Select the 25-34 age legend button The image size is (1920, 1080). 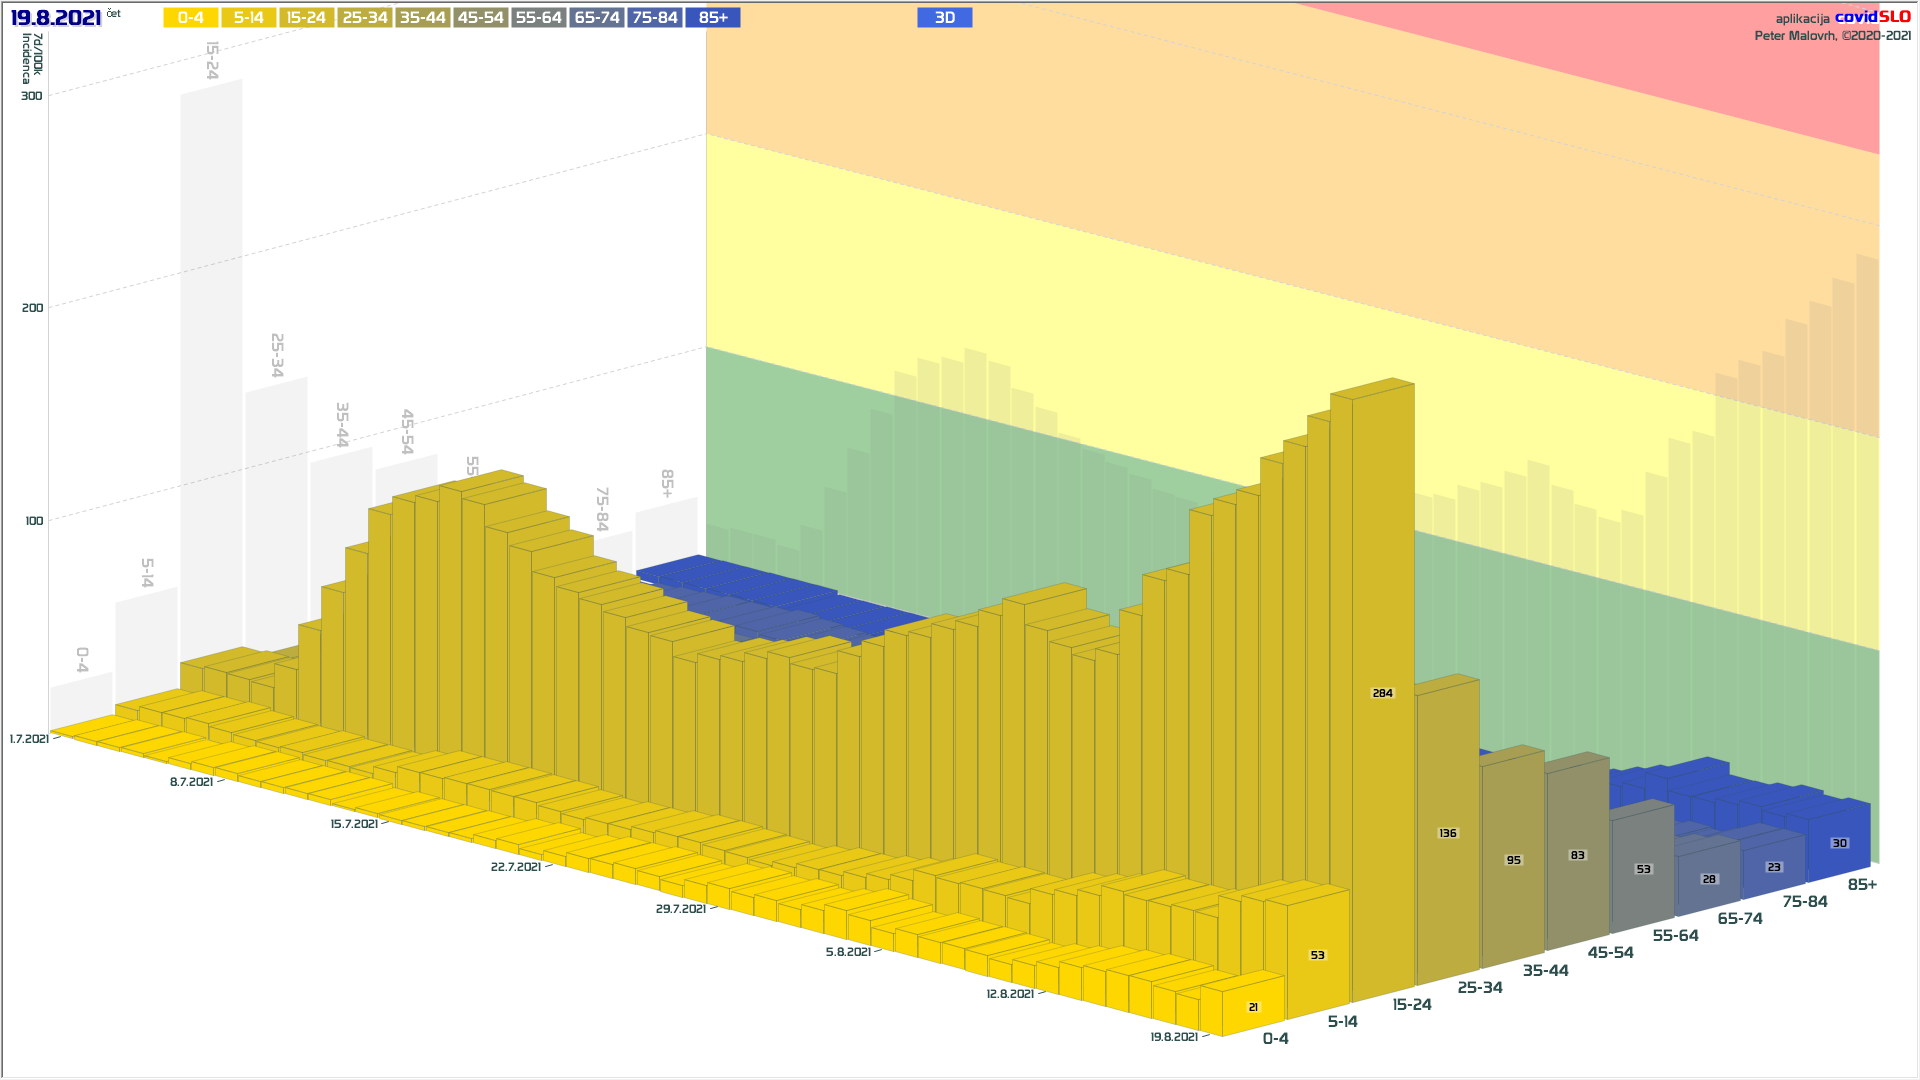[x=364, y=18]
